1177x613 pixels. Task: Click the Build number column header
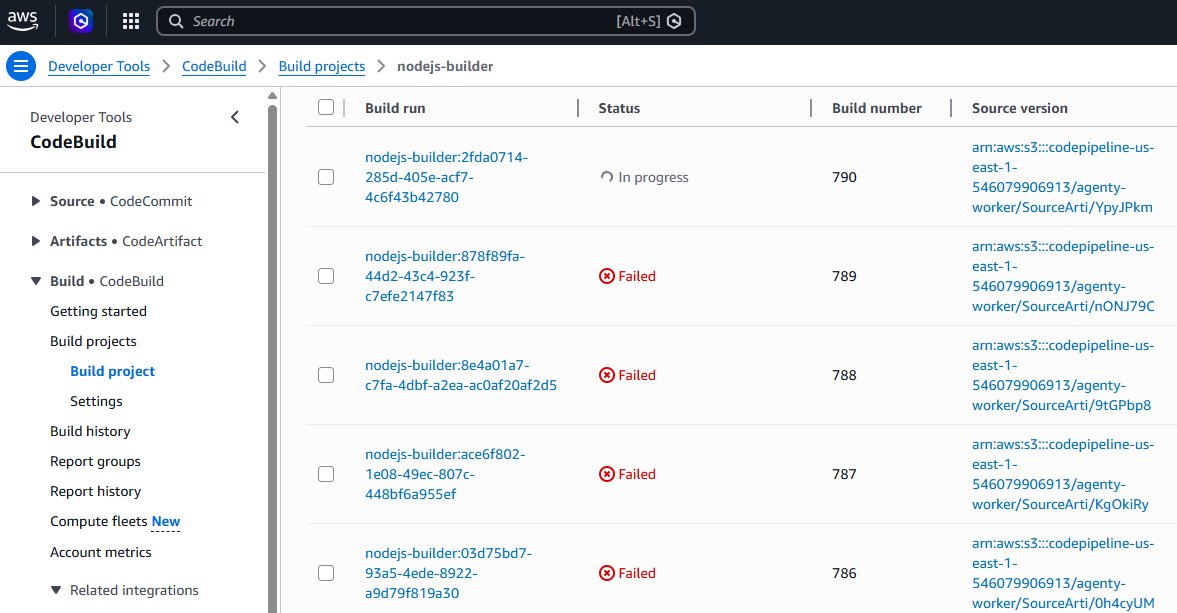(x=877, y=108)
